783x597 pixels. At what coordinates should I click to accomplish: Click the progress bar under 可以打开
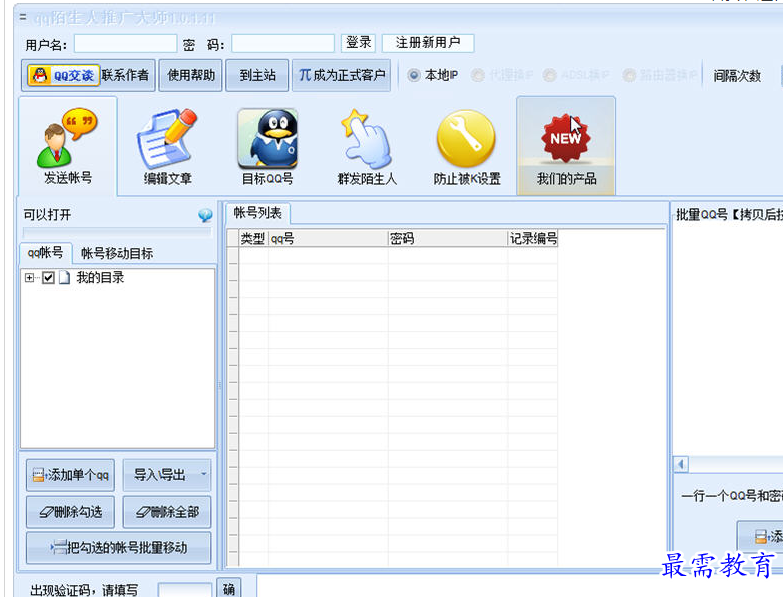[117, 232]
